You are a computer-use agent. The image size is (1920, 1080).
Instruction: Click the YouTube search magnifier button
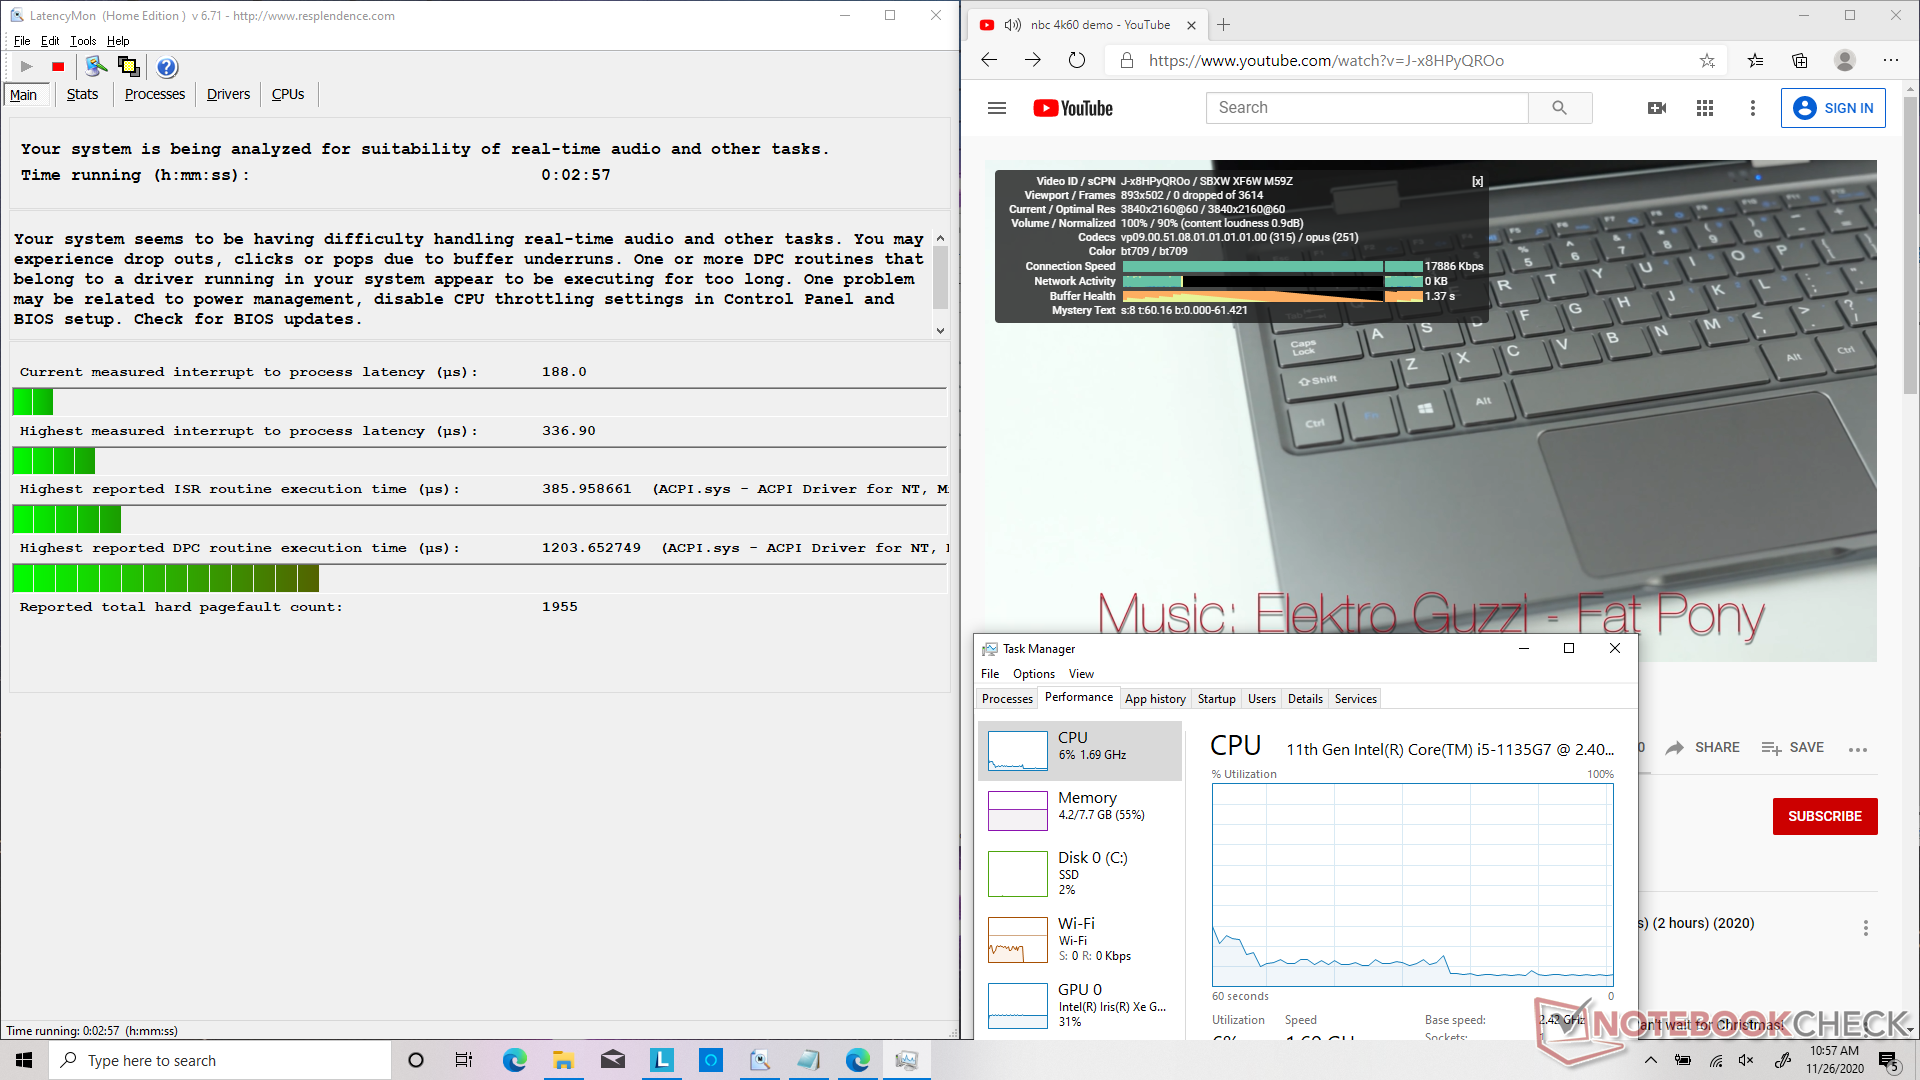point(1559,108)
